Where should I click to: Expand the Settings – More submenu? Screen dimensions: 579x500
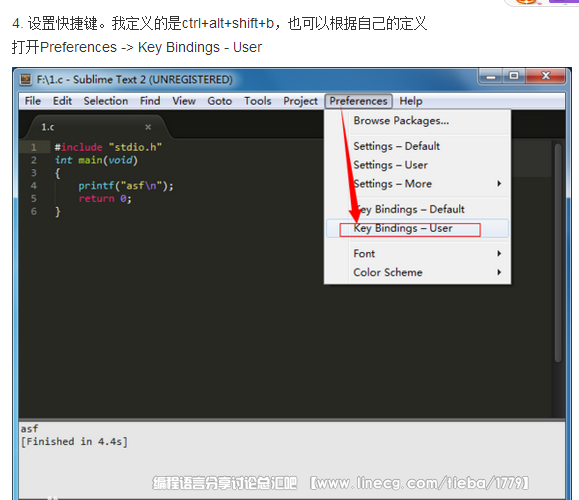click(418, 184)
